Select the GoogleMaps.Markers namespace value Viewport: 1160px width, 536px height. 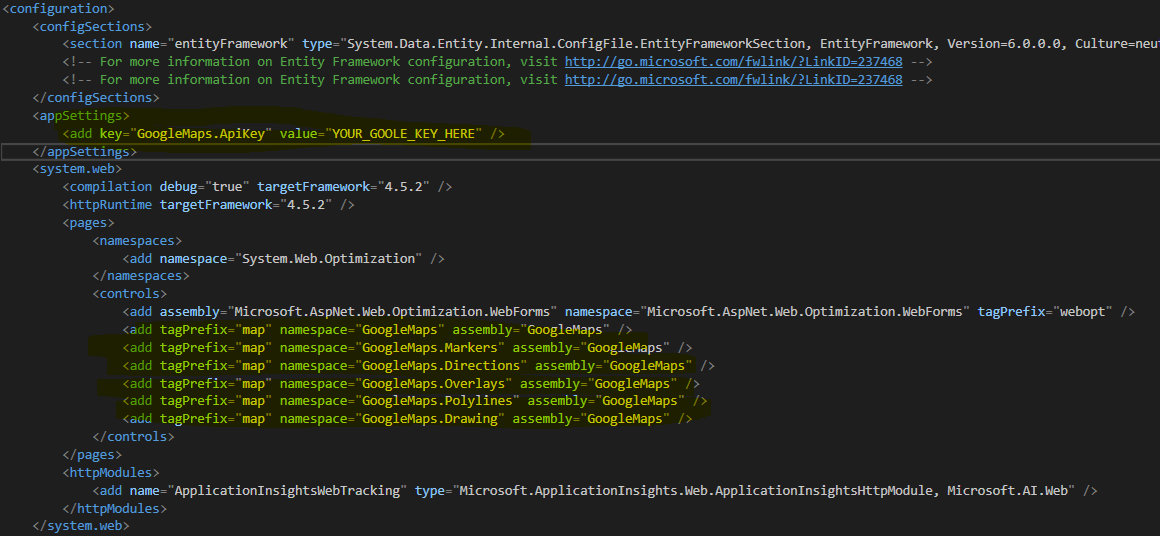[x=428, y=347]
